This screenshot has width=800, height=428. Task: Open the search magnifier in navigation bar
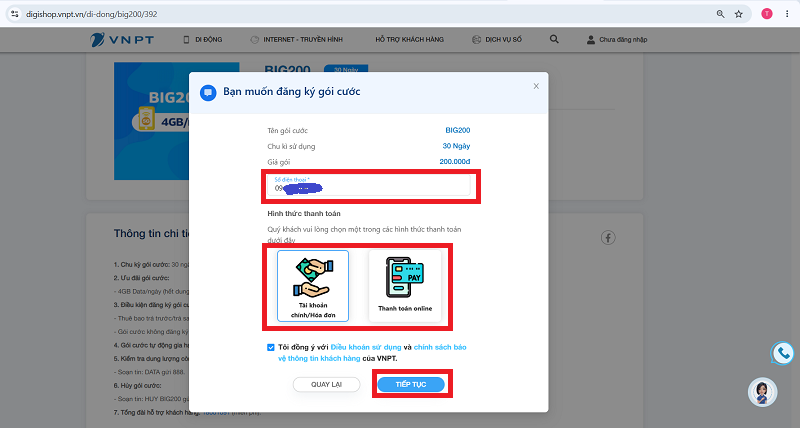point(554,39)
